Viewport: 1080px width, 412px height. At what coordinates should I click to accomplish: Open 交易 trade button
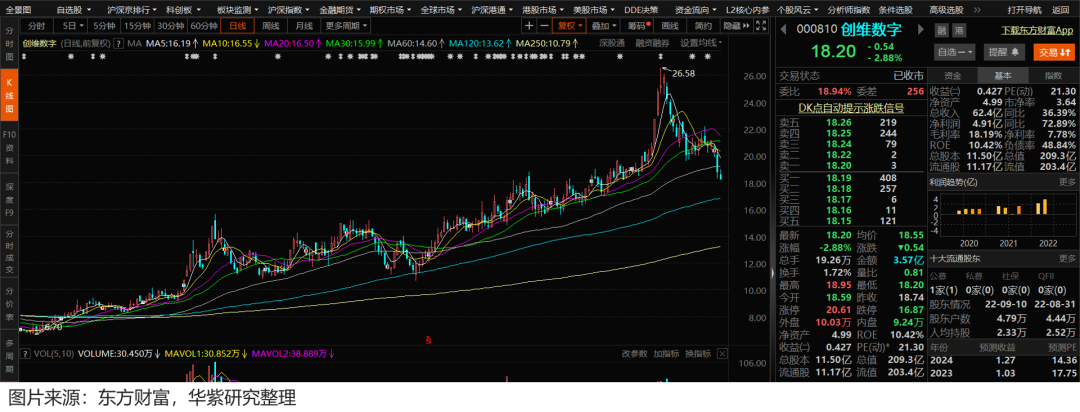1052,52
